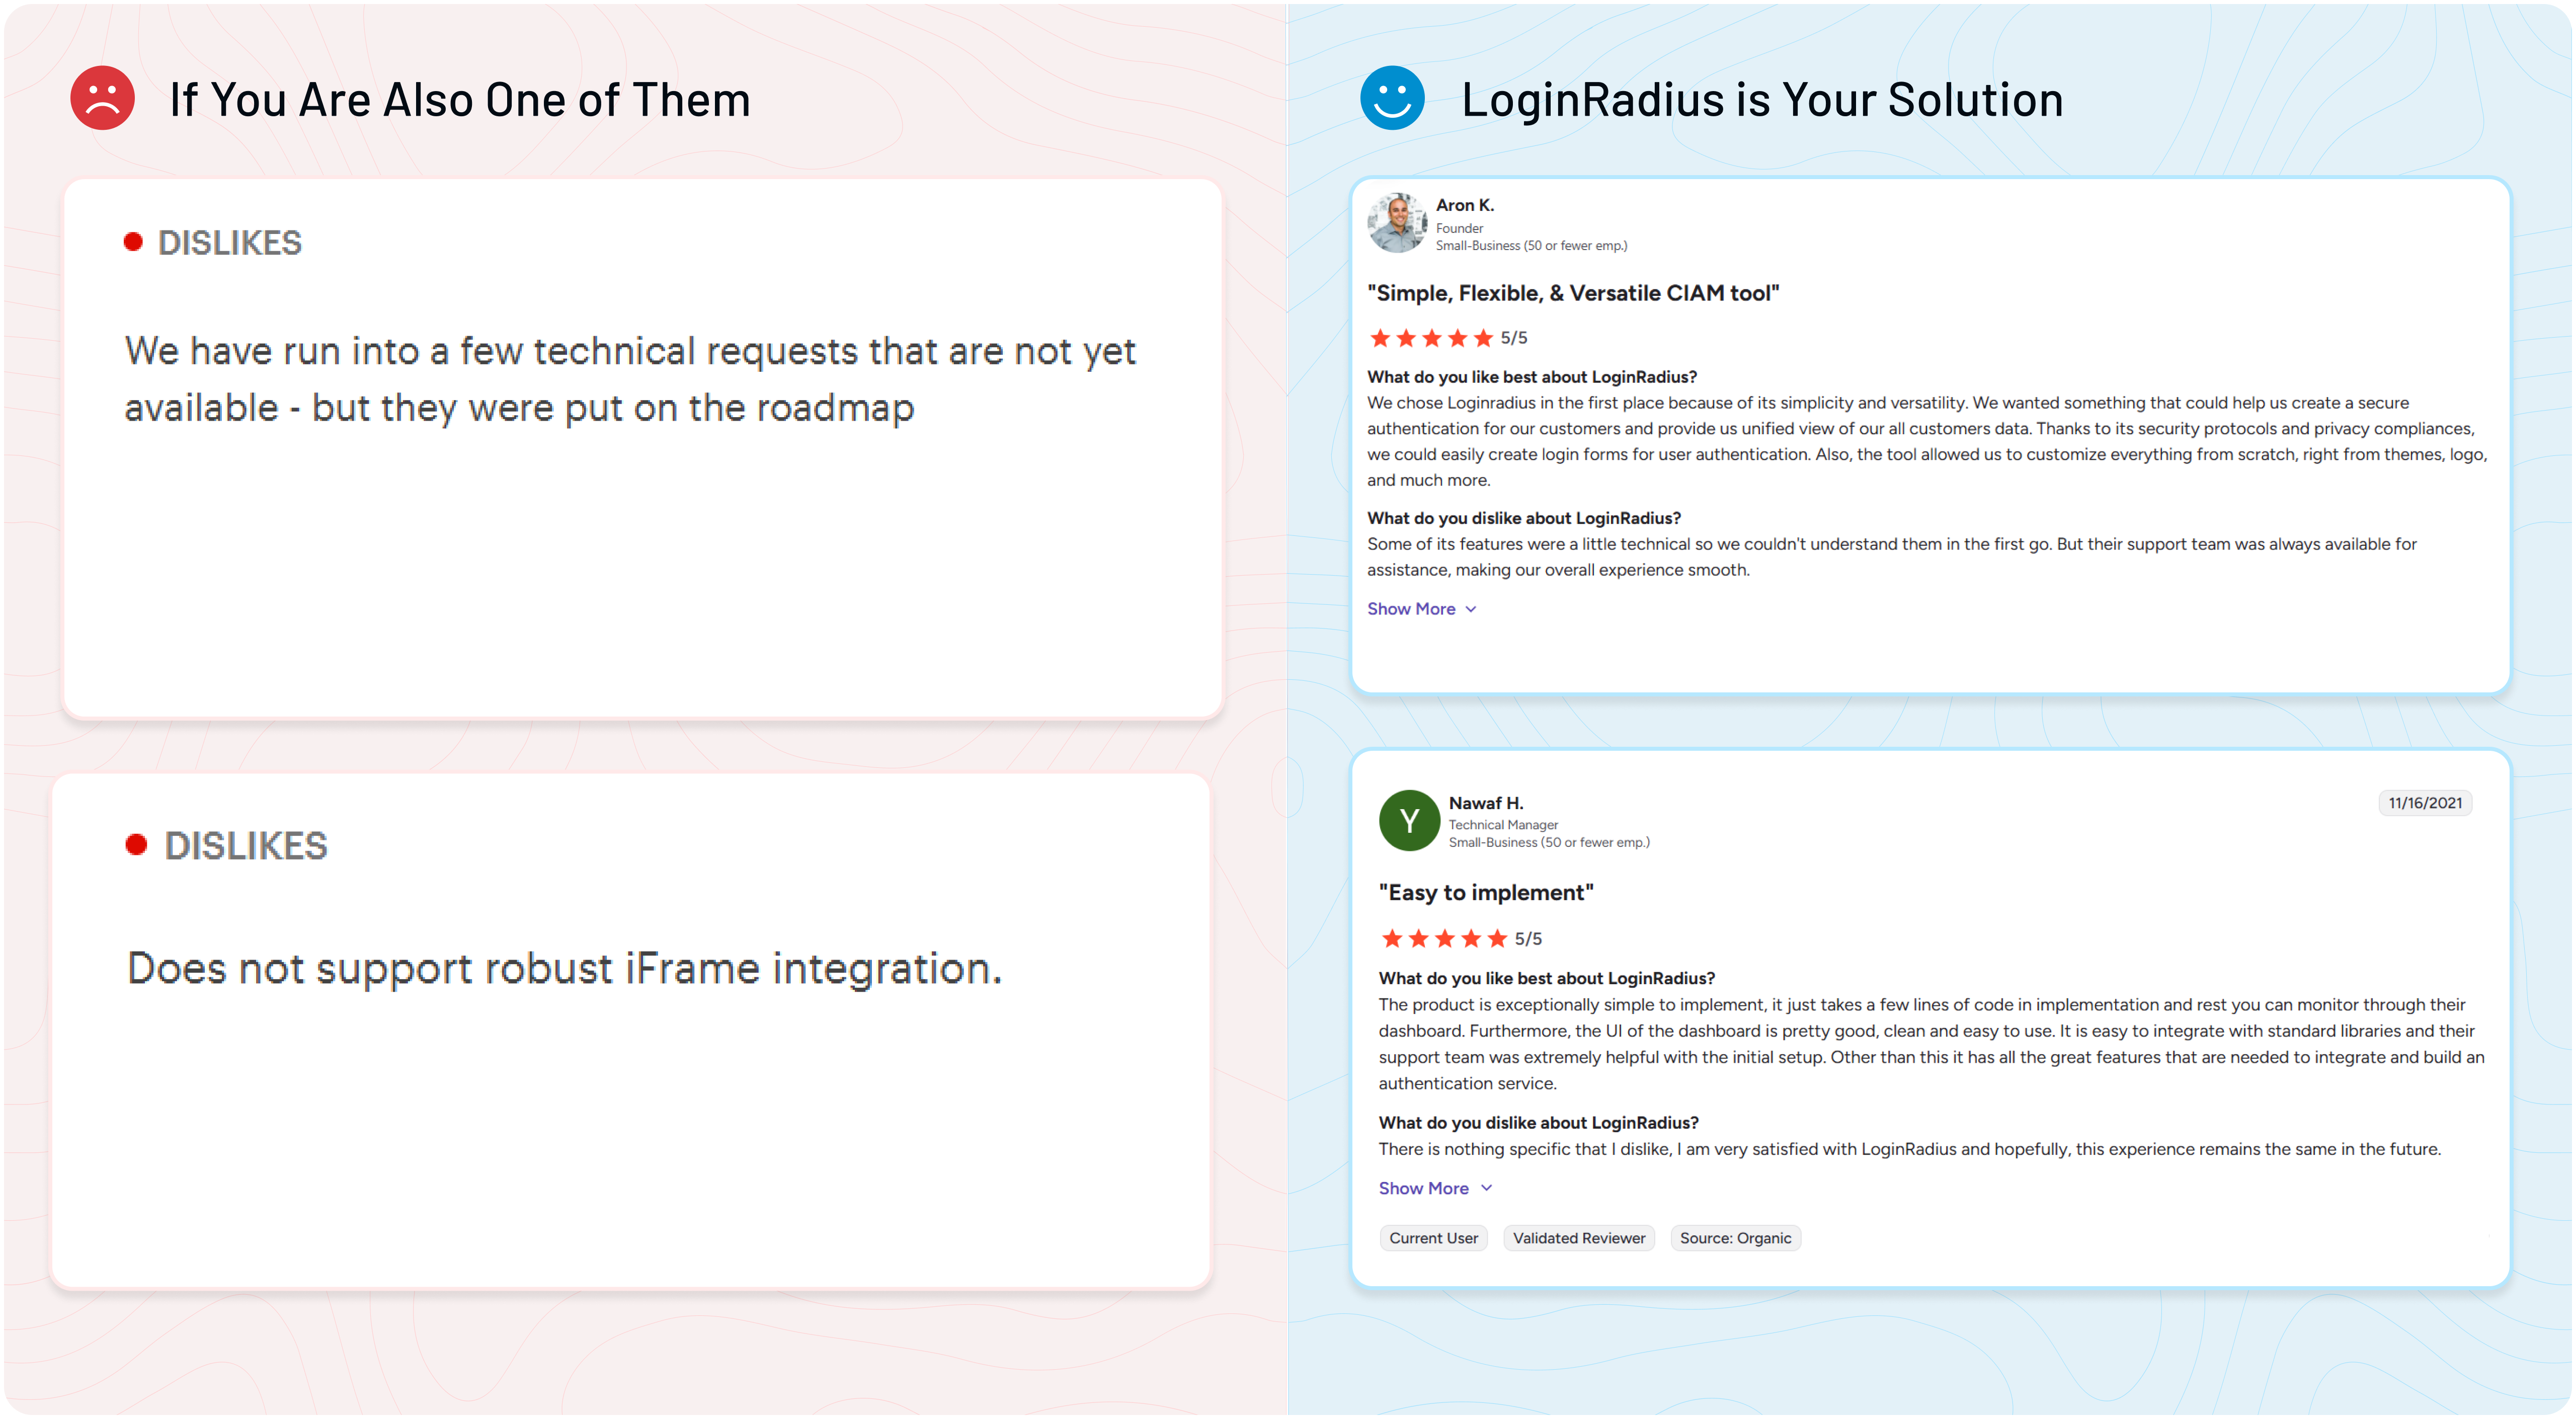2576x1419 pixels.
Task: Click the red bullet beside the first DISLIKES
Action: (133, 242)
